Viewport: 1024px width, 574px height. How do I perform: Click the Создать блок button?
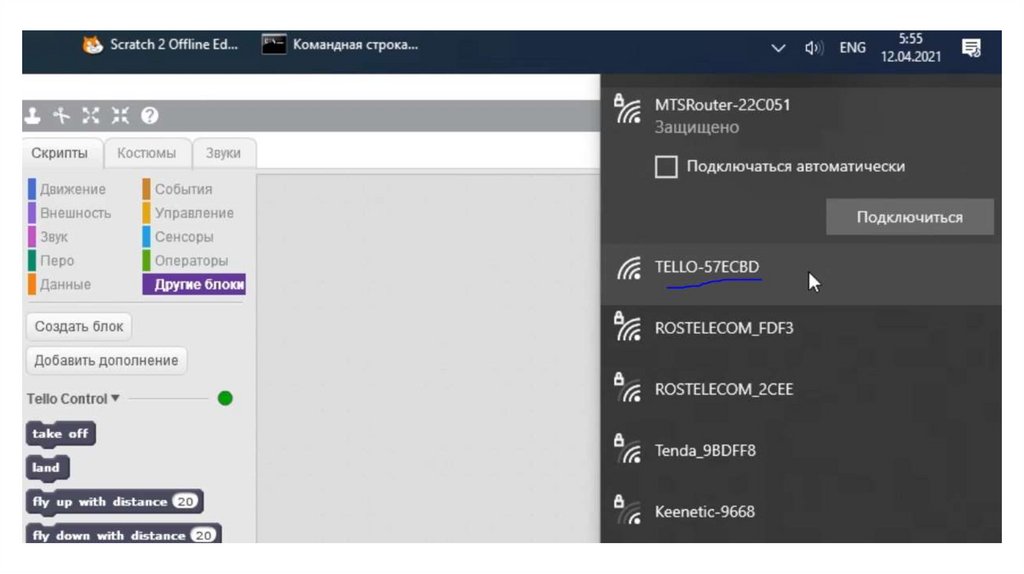79,327
